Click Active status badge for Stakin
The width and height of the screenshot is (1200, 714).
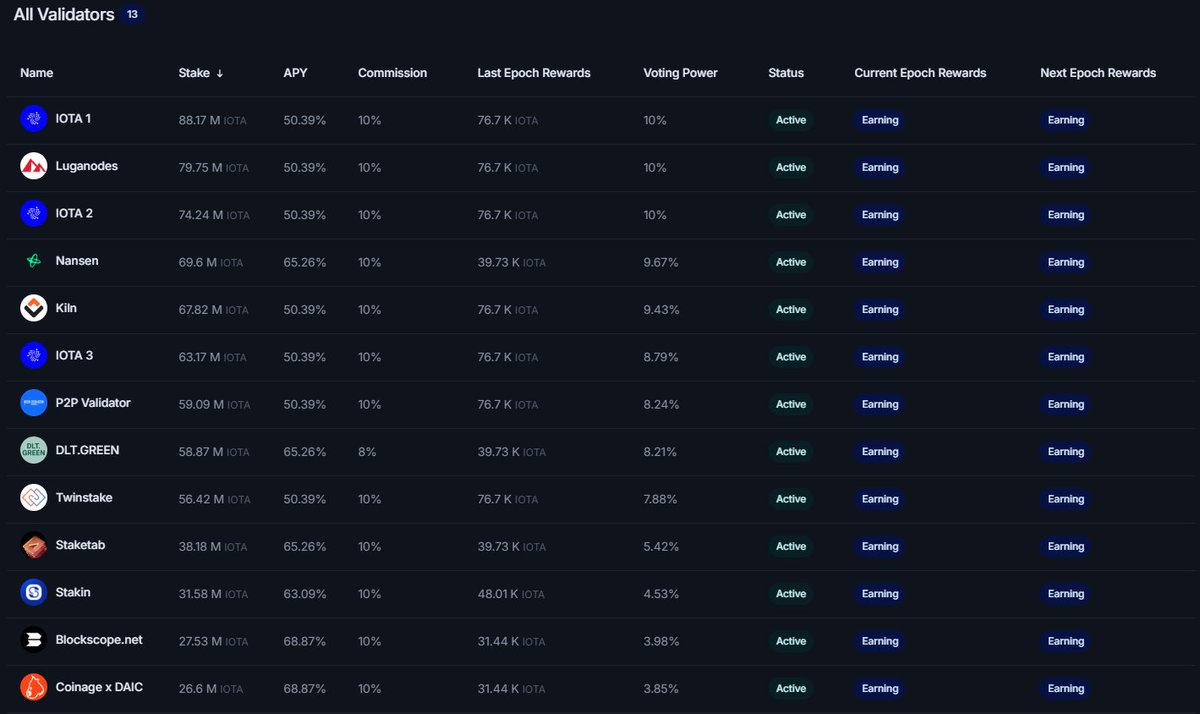click(791, 594)
